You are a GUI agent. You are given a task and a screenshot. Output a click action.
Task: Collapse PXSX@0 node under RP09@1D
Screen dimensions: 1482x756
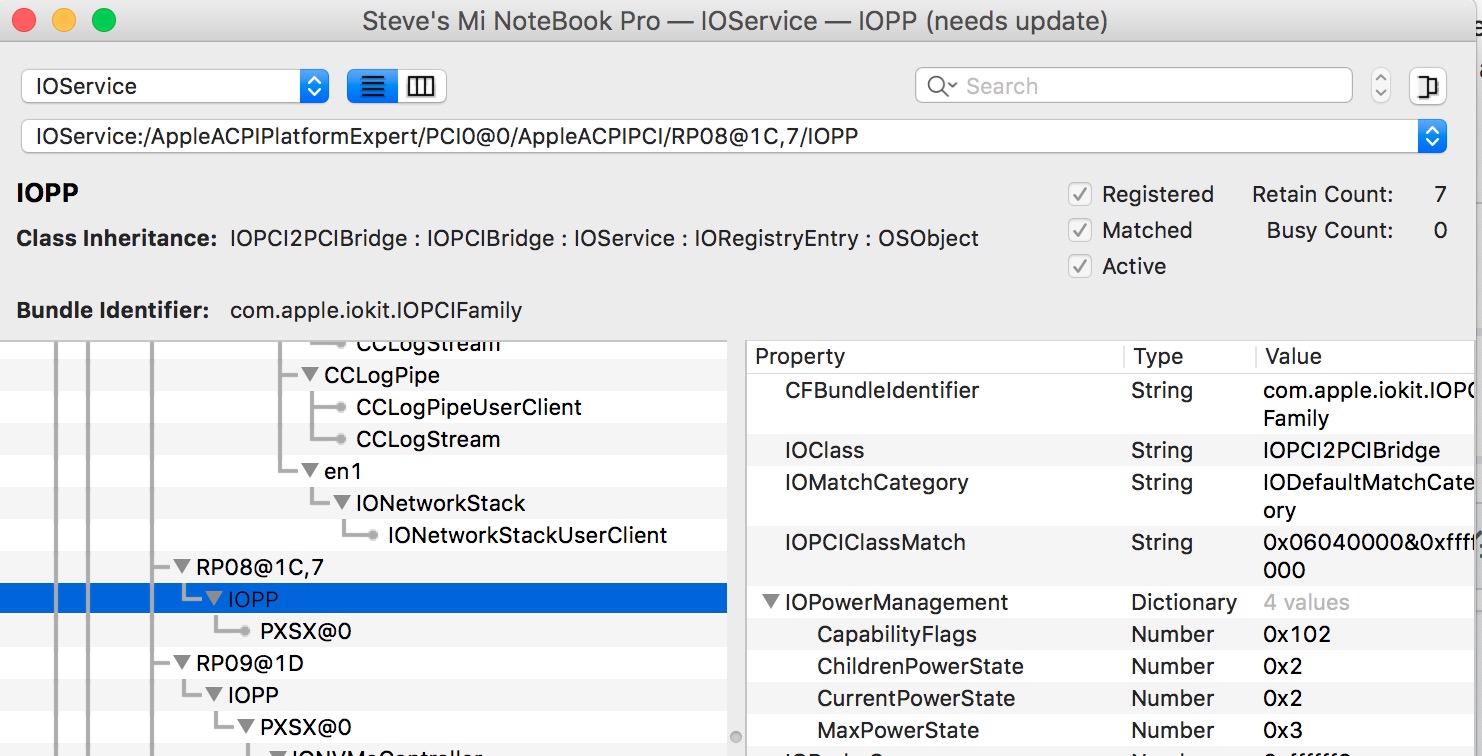coord(245,727)
